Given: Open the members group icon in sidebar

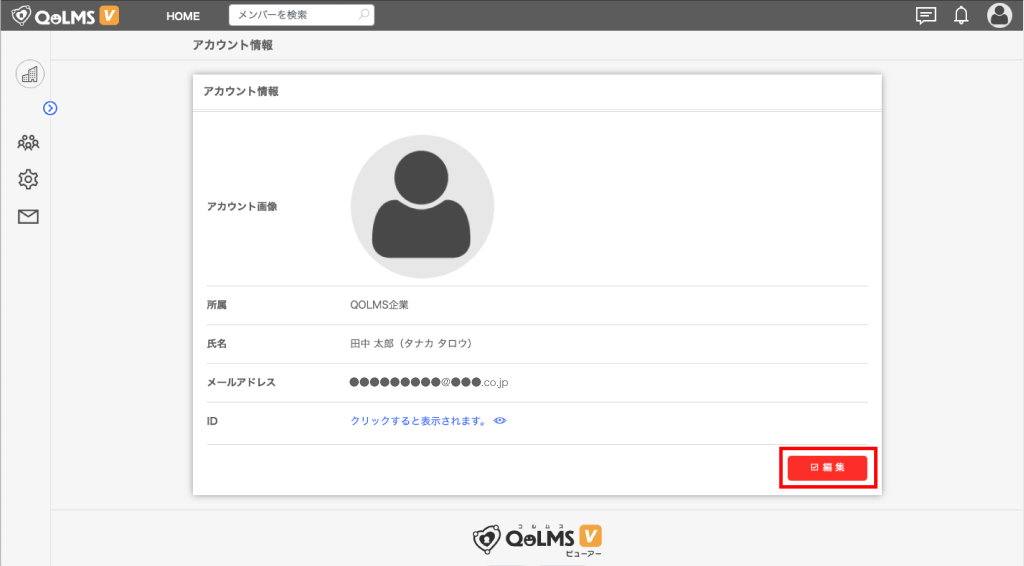Looking at the screenshot, I should pyautogui.click(x=28, y=142).
